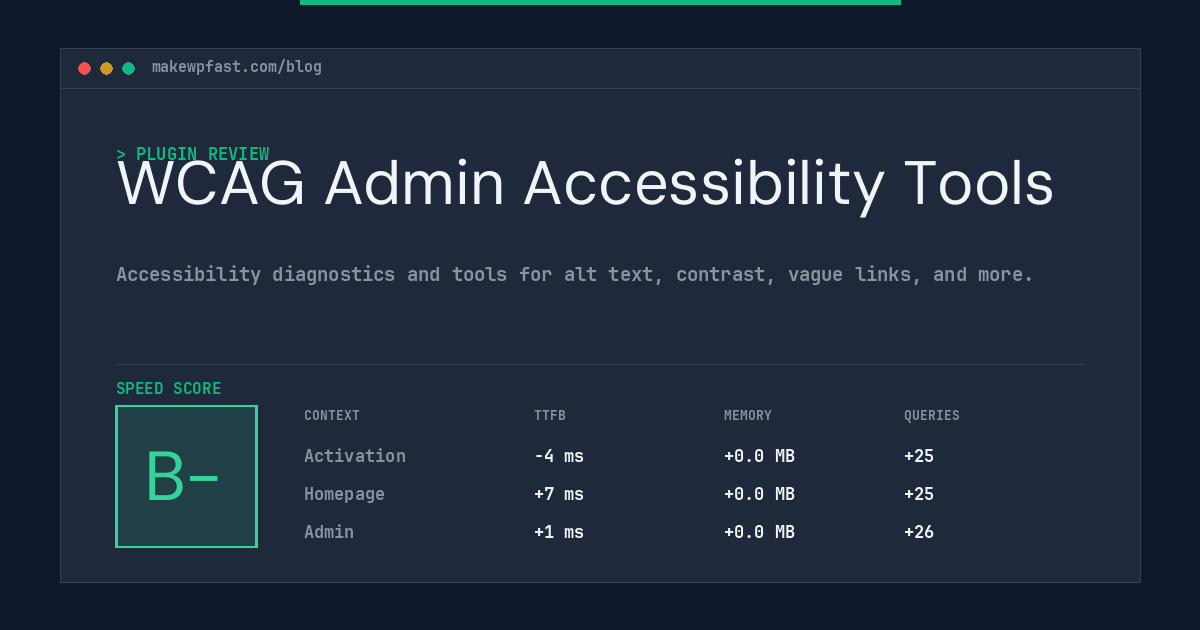Click the QUERIES column header

point(932,416)
